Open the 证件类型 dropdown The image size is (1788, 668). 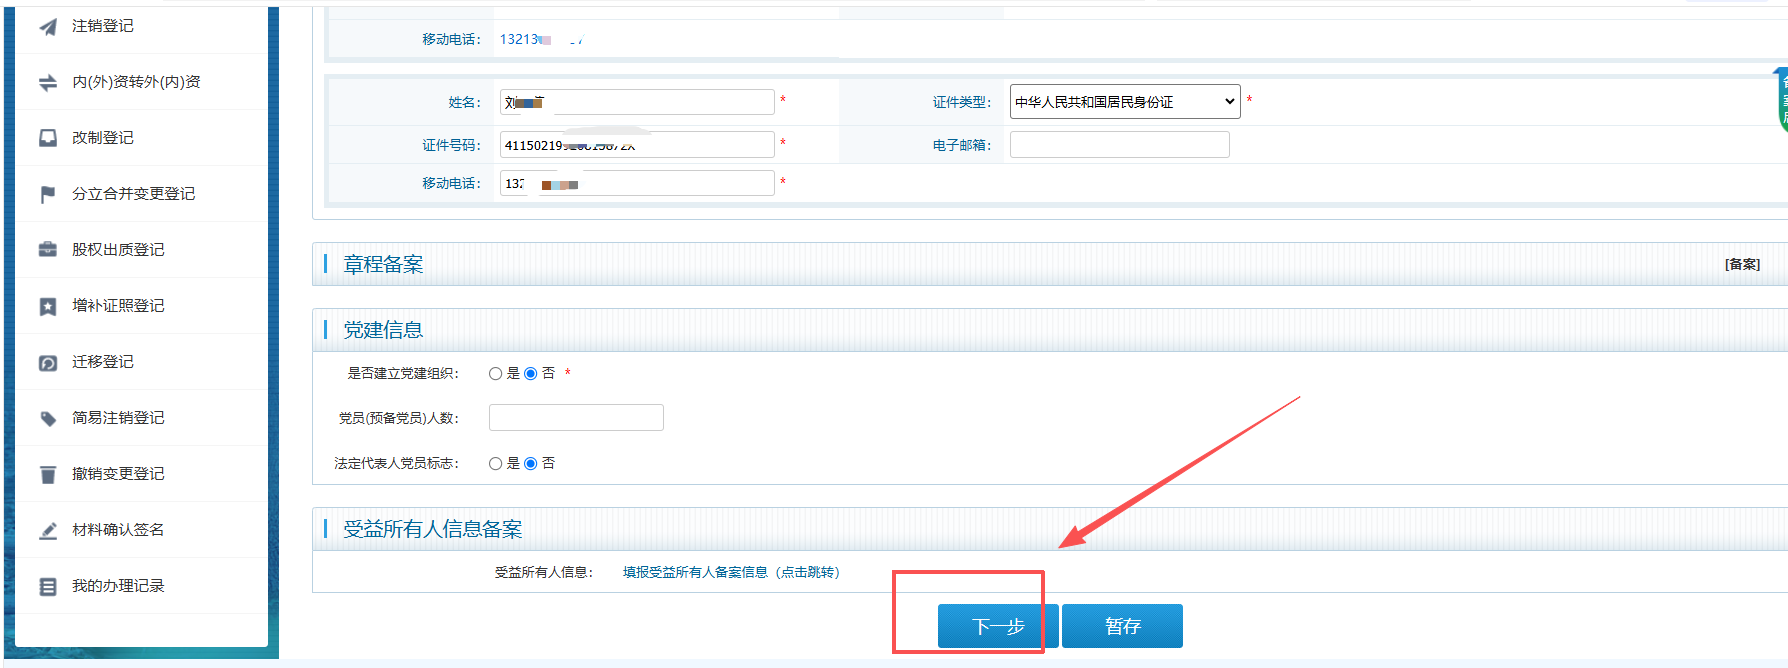click(1124, 102)
